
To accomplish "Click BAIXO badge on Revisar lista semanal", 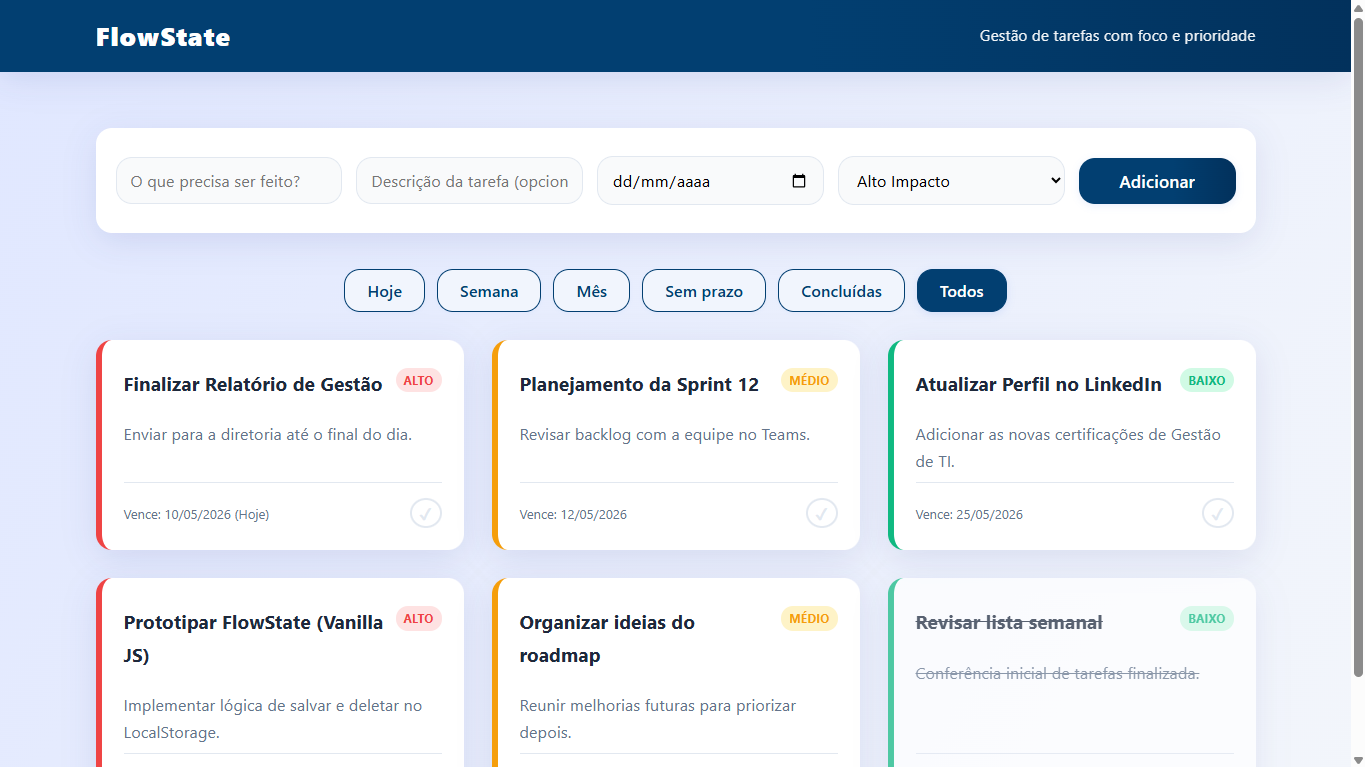I will point(1207,618).
